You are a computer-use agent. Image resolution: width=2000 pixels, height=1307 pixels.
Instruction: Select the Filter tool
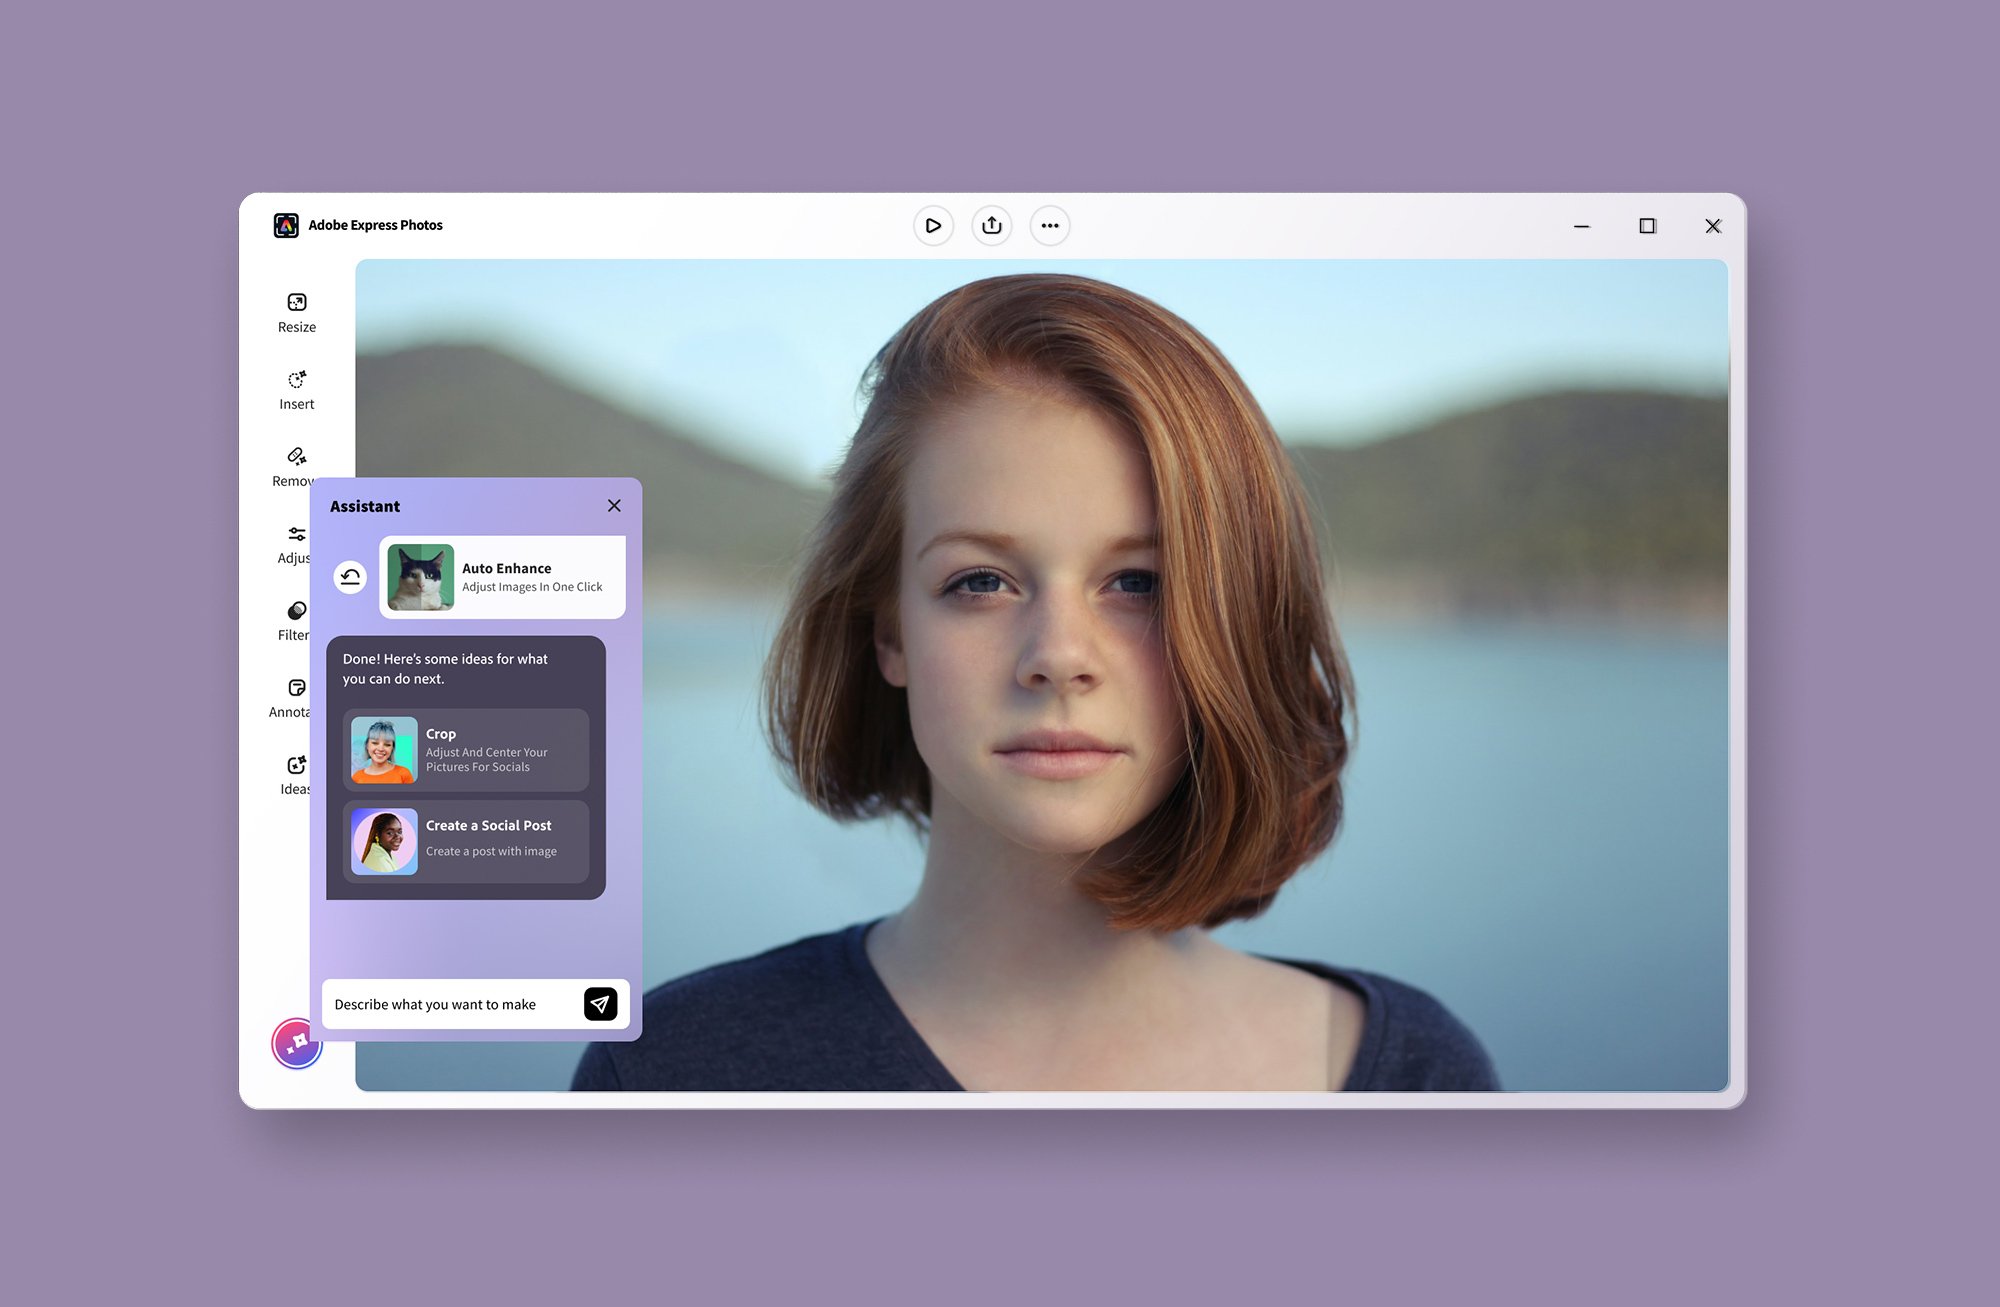pyautogui.click(x=296, y=611)
